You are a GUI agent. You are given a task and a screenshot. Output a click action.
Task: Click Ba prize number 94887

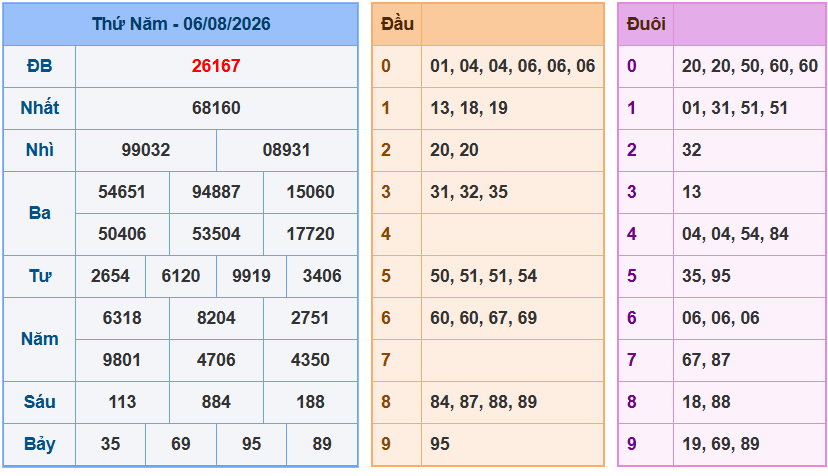pos(216,192)
